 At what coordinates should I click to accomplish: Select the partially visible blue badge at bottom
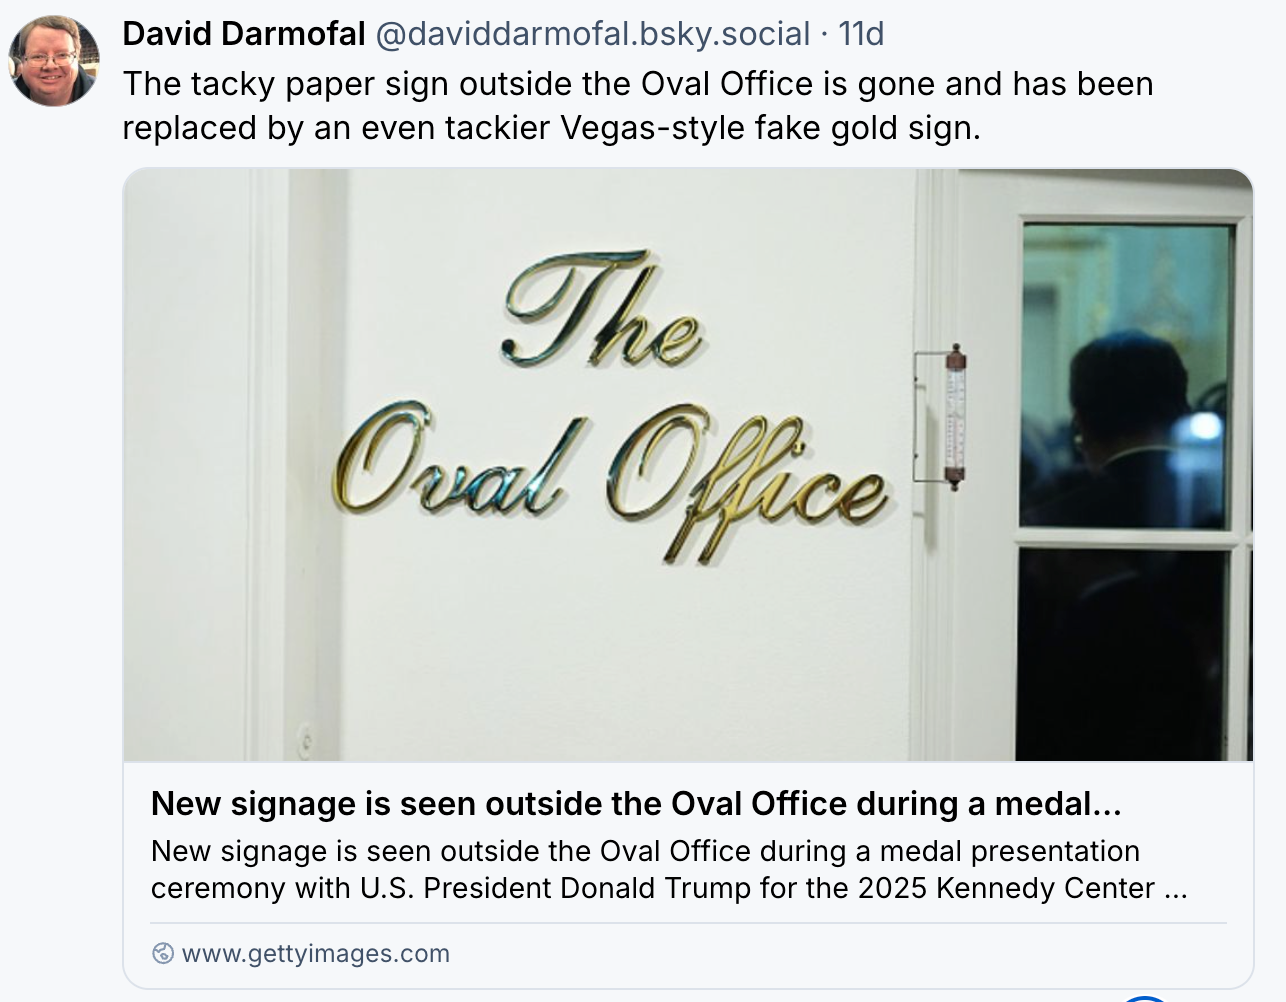(1144, 999)
